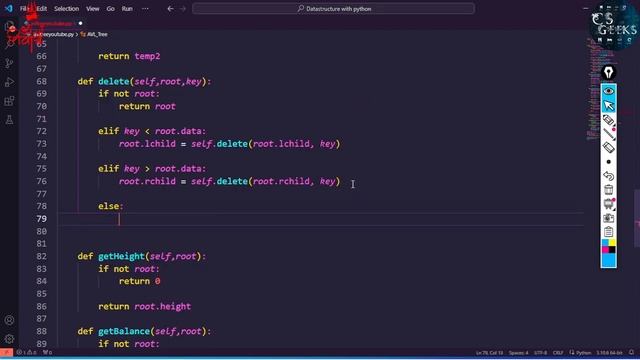Choose the black dot pen size
640x360 pixels.
point(609,162)
